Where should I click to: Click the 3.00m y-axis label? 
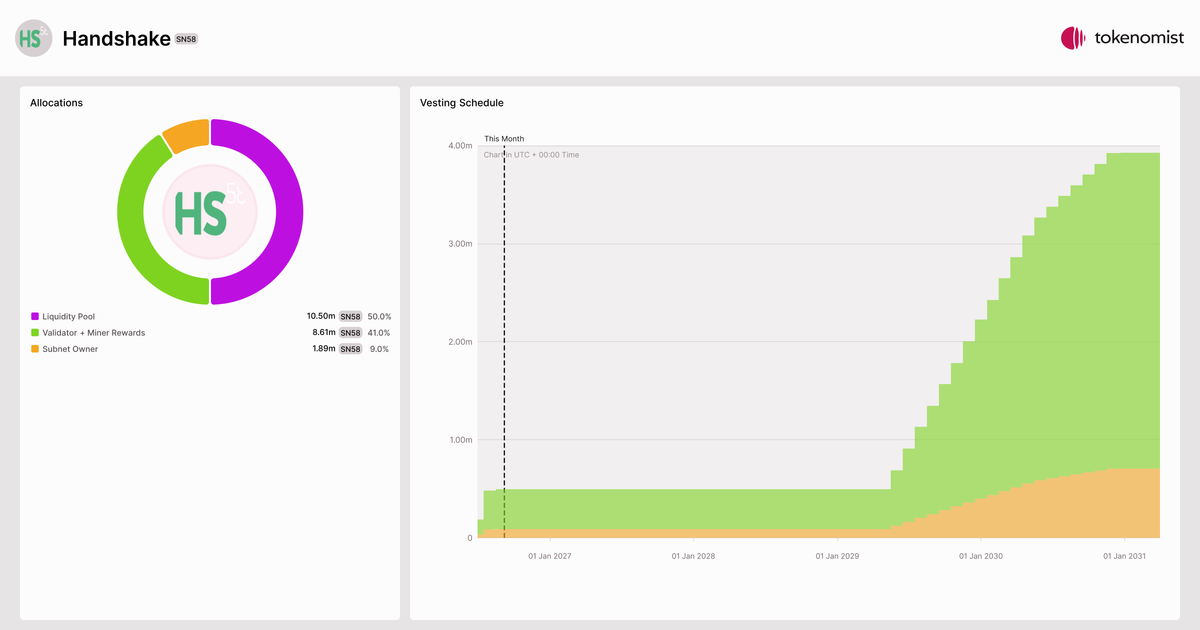tap(460, 244)
